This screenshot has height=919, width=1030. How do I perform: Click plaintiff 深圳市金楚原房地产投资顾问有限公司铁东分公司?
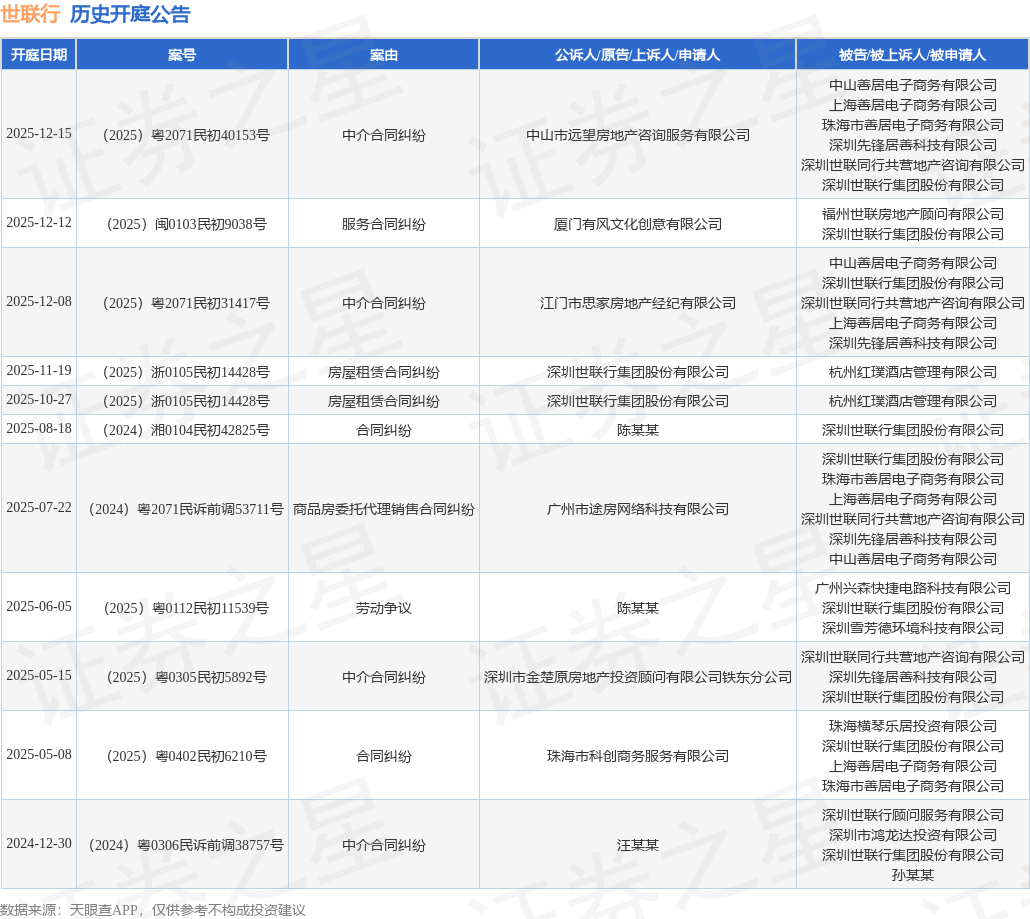pos(638,677)
